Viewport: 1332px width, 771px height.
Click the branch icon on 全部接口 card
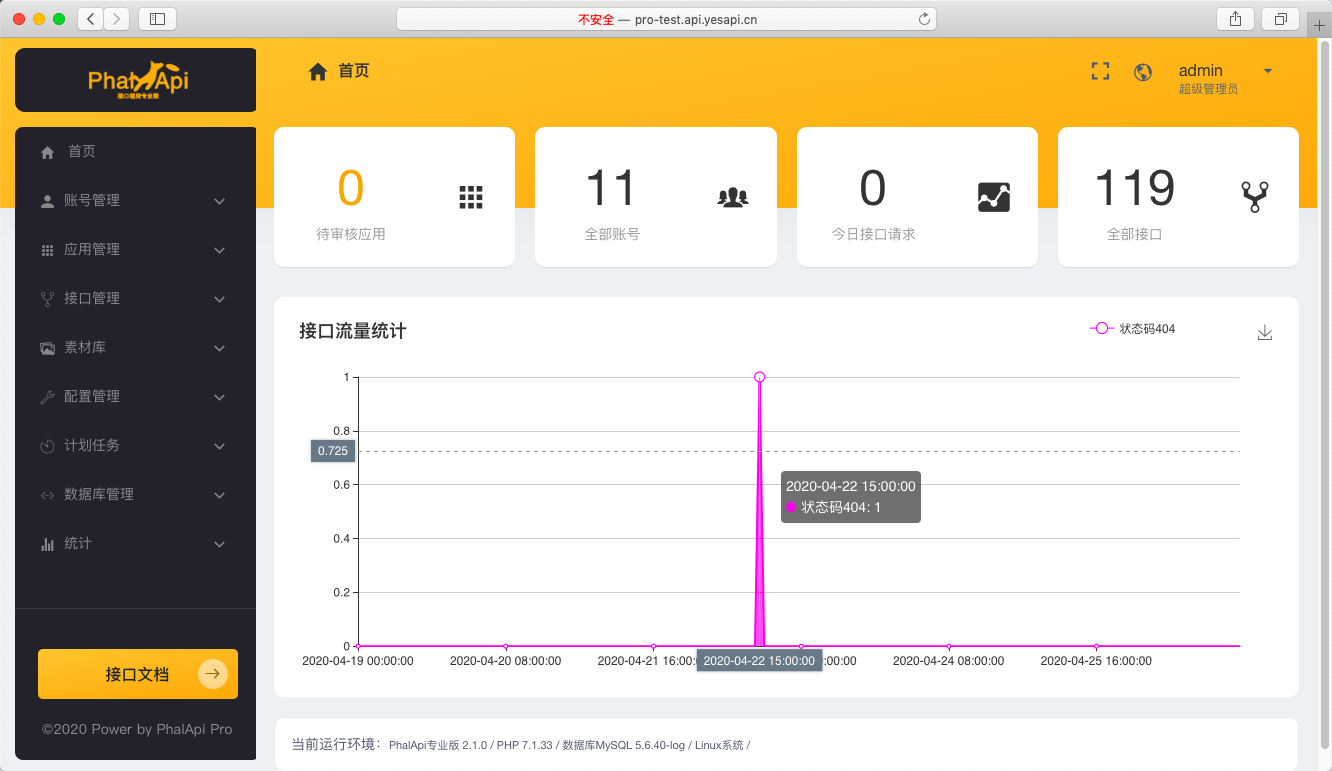click(x=1255, y=196)
